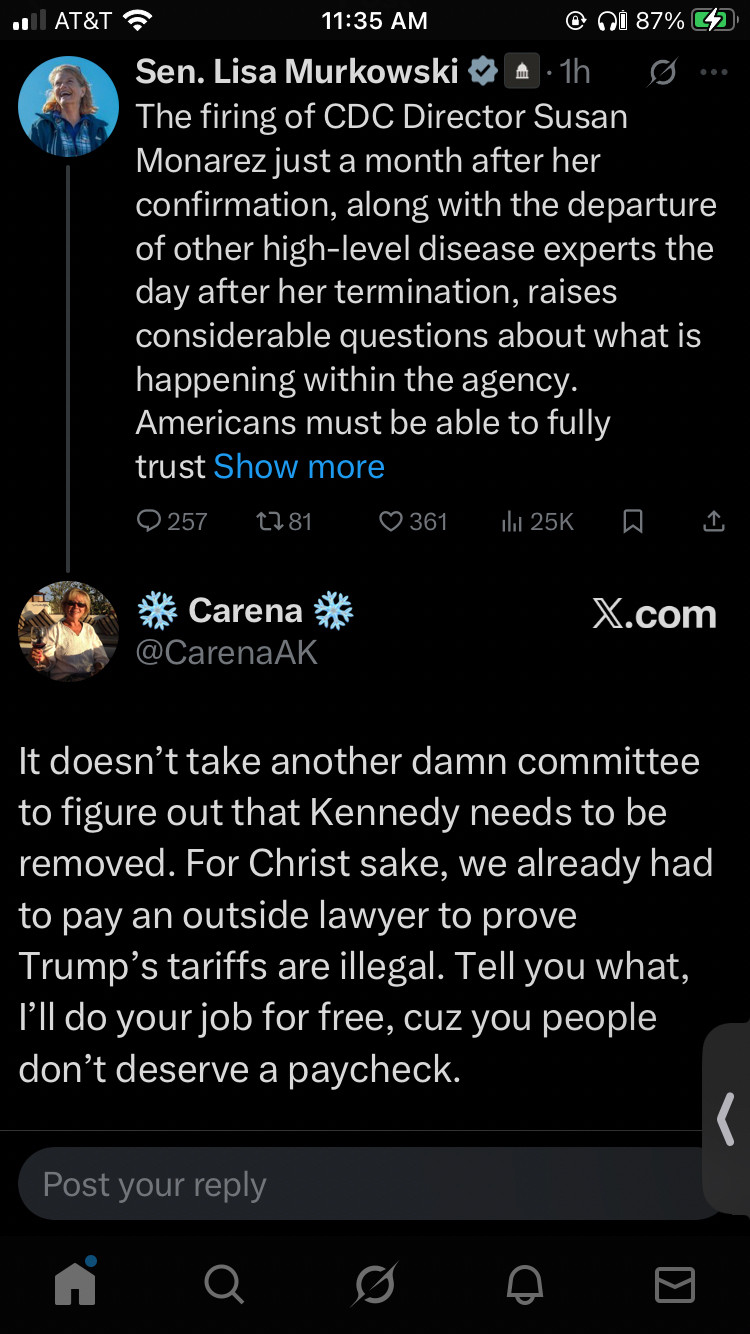Expand the post with Show more
The height and width of the screenshot is (1334, 750).
[299, 466]
